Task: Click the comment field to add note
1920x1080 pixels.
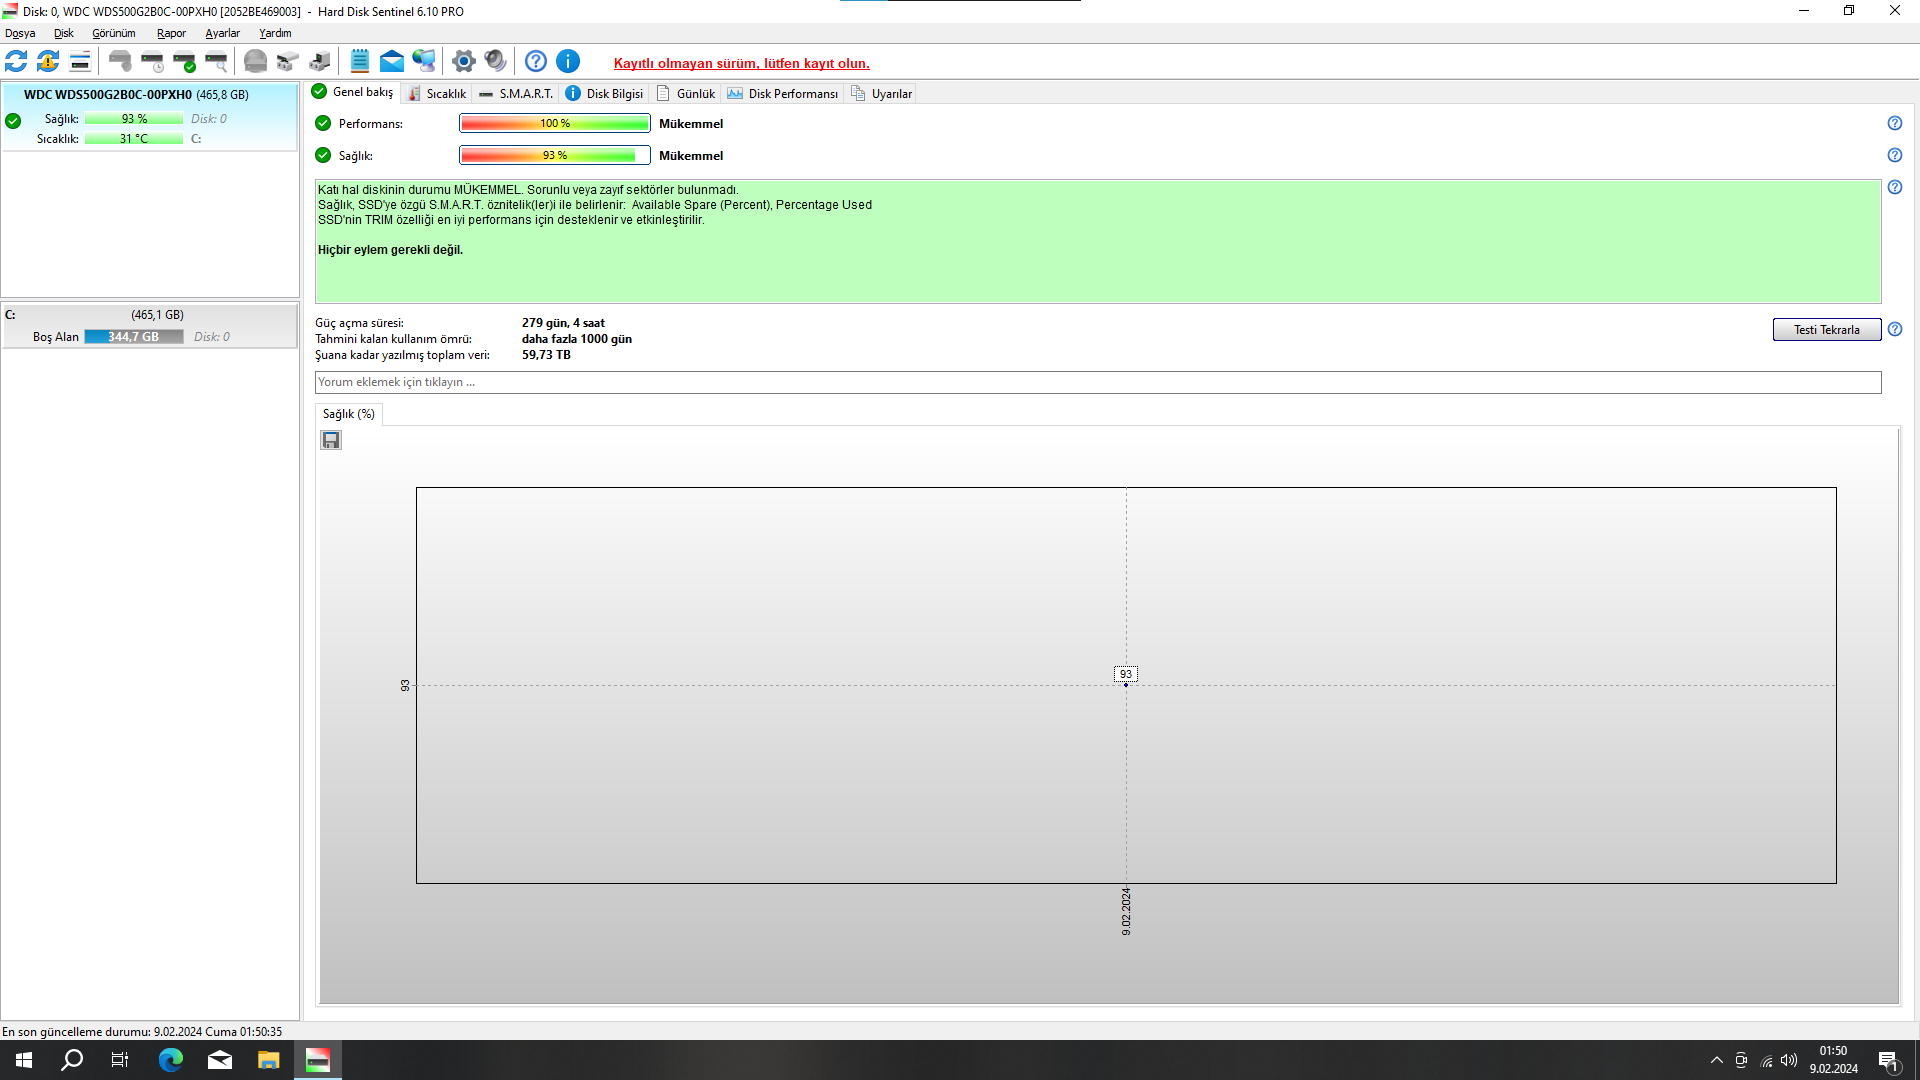Action: (x=1097, y=382)
